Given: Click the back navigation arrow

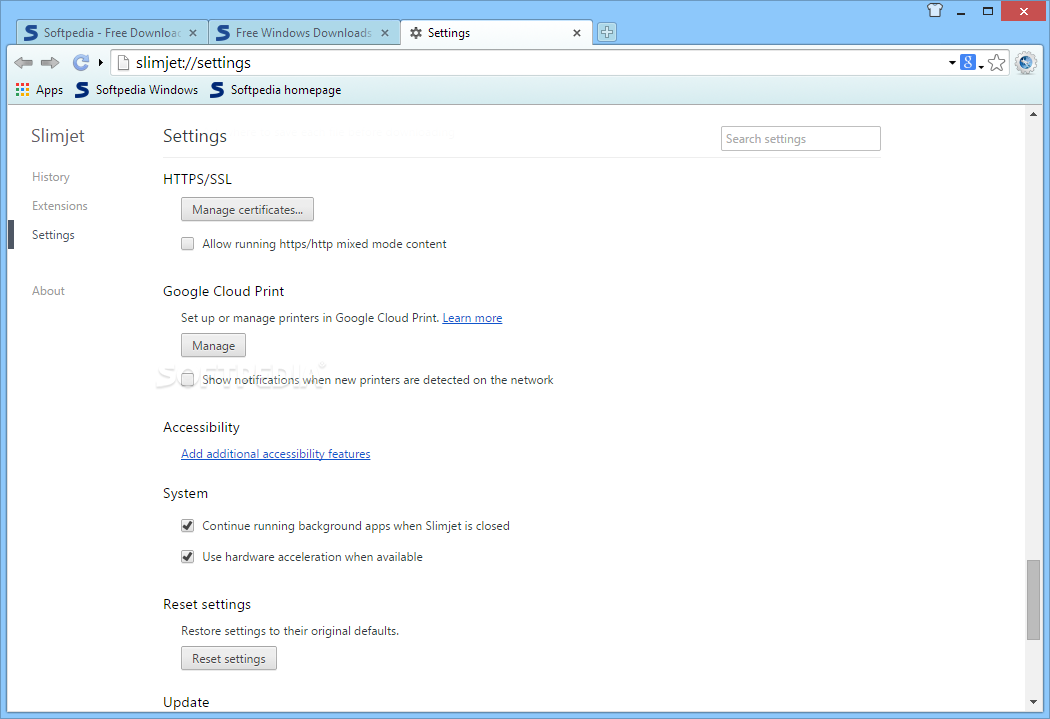Looking at the screenshot, I should 23,63.
